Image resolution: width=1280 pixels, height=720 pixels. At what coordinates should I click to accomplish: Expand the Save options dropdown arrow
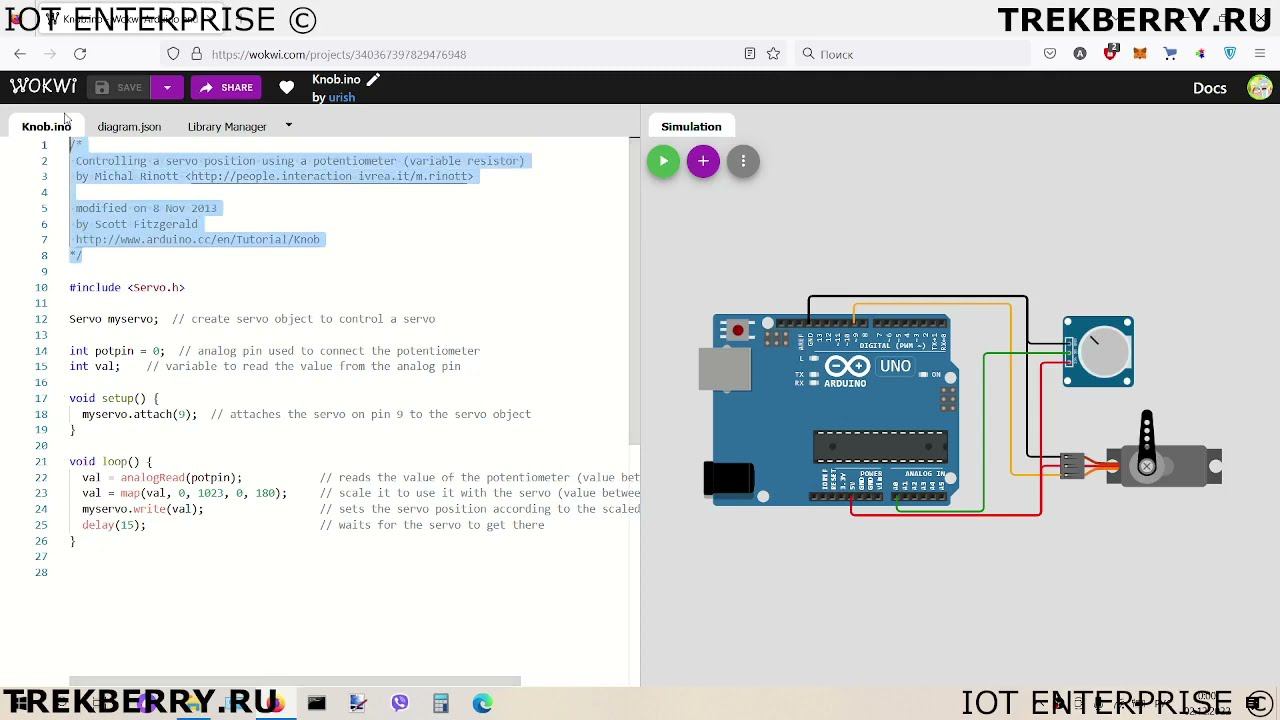pos(167,88)
